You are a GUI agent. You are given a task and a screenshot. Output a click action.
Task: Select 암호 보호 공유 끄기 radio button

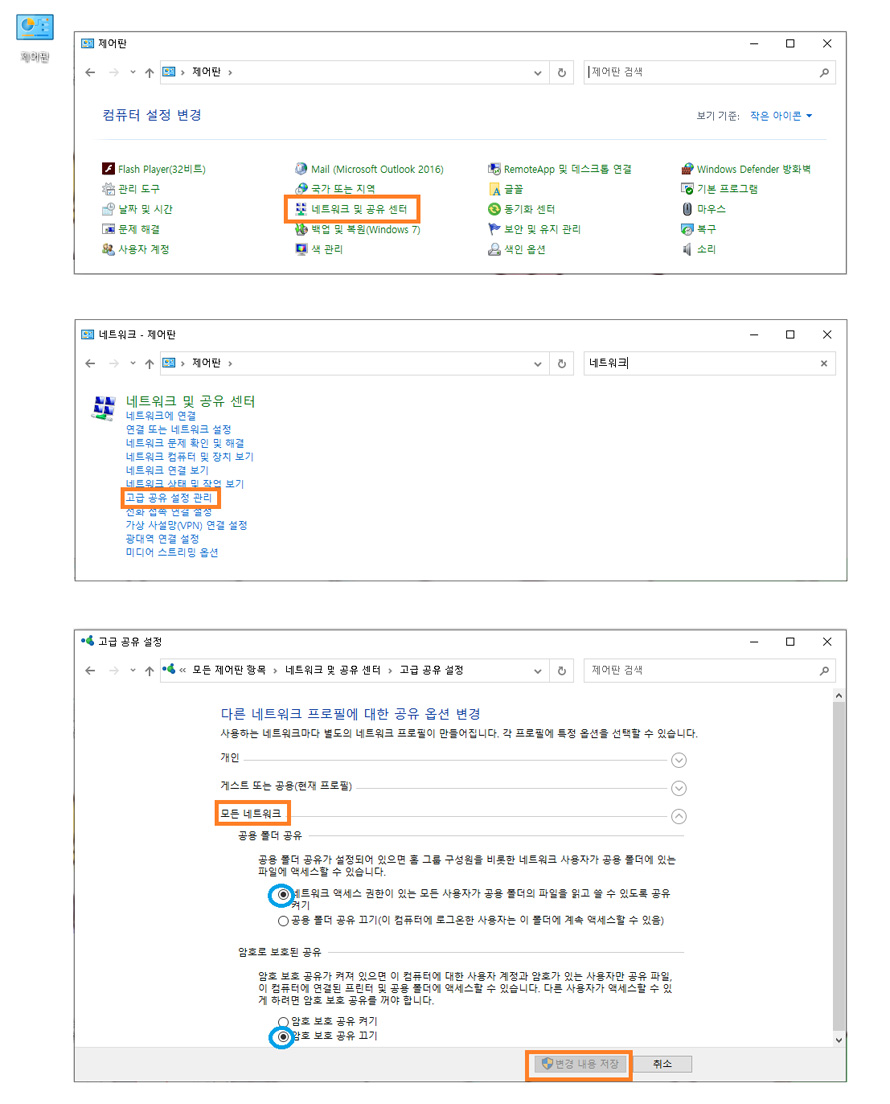[x=284, y=1037]
